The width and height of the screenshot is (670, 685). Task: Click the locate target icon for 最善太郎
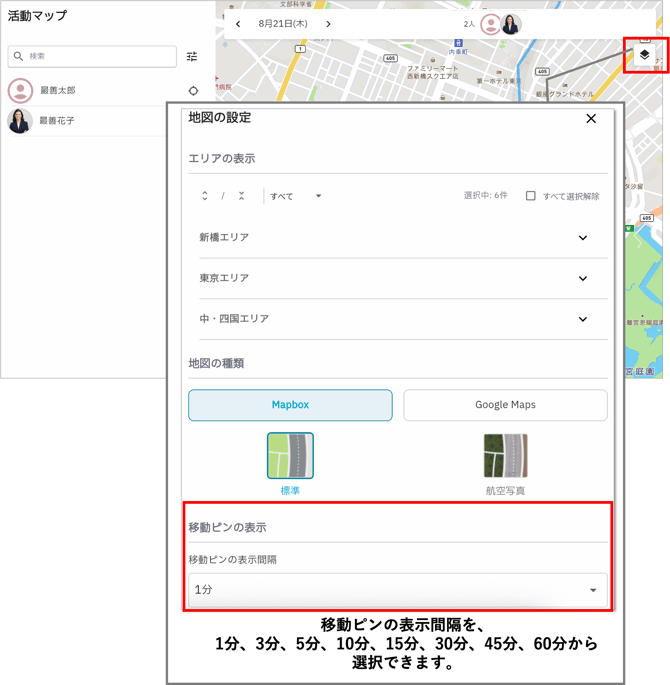pos(193,91)
